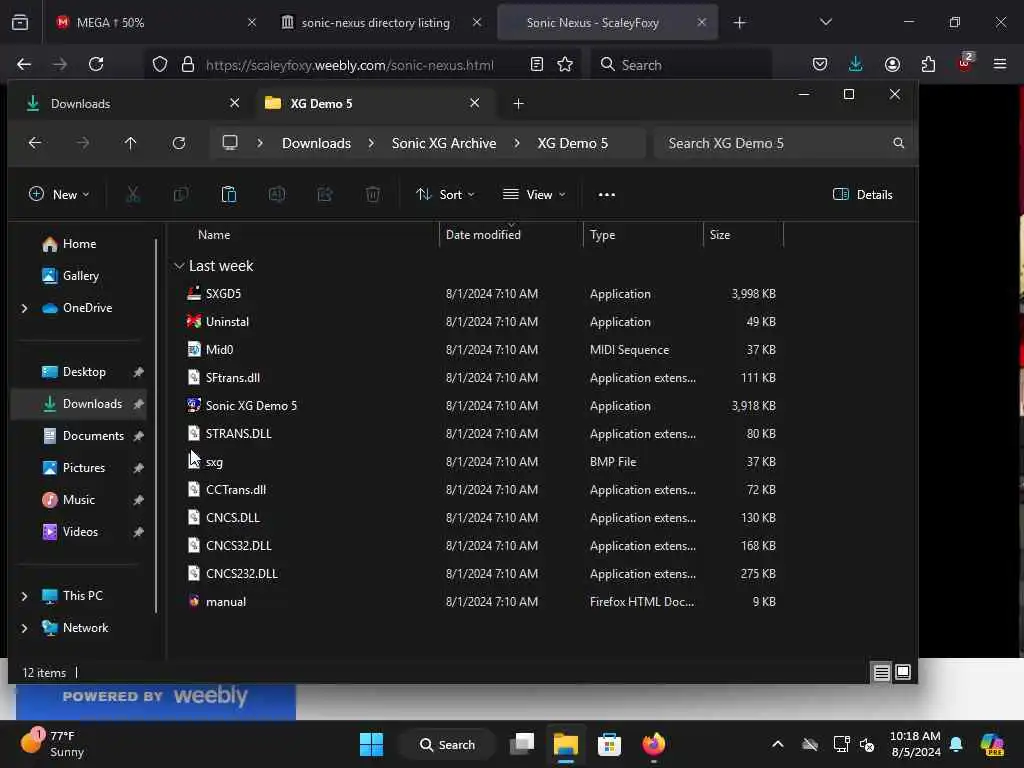The height and width of the screenshot is (768, 1024).
Task: Click the Save to Pocket icon
Action: pyautogui.click(x=820, y=64)
